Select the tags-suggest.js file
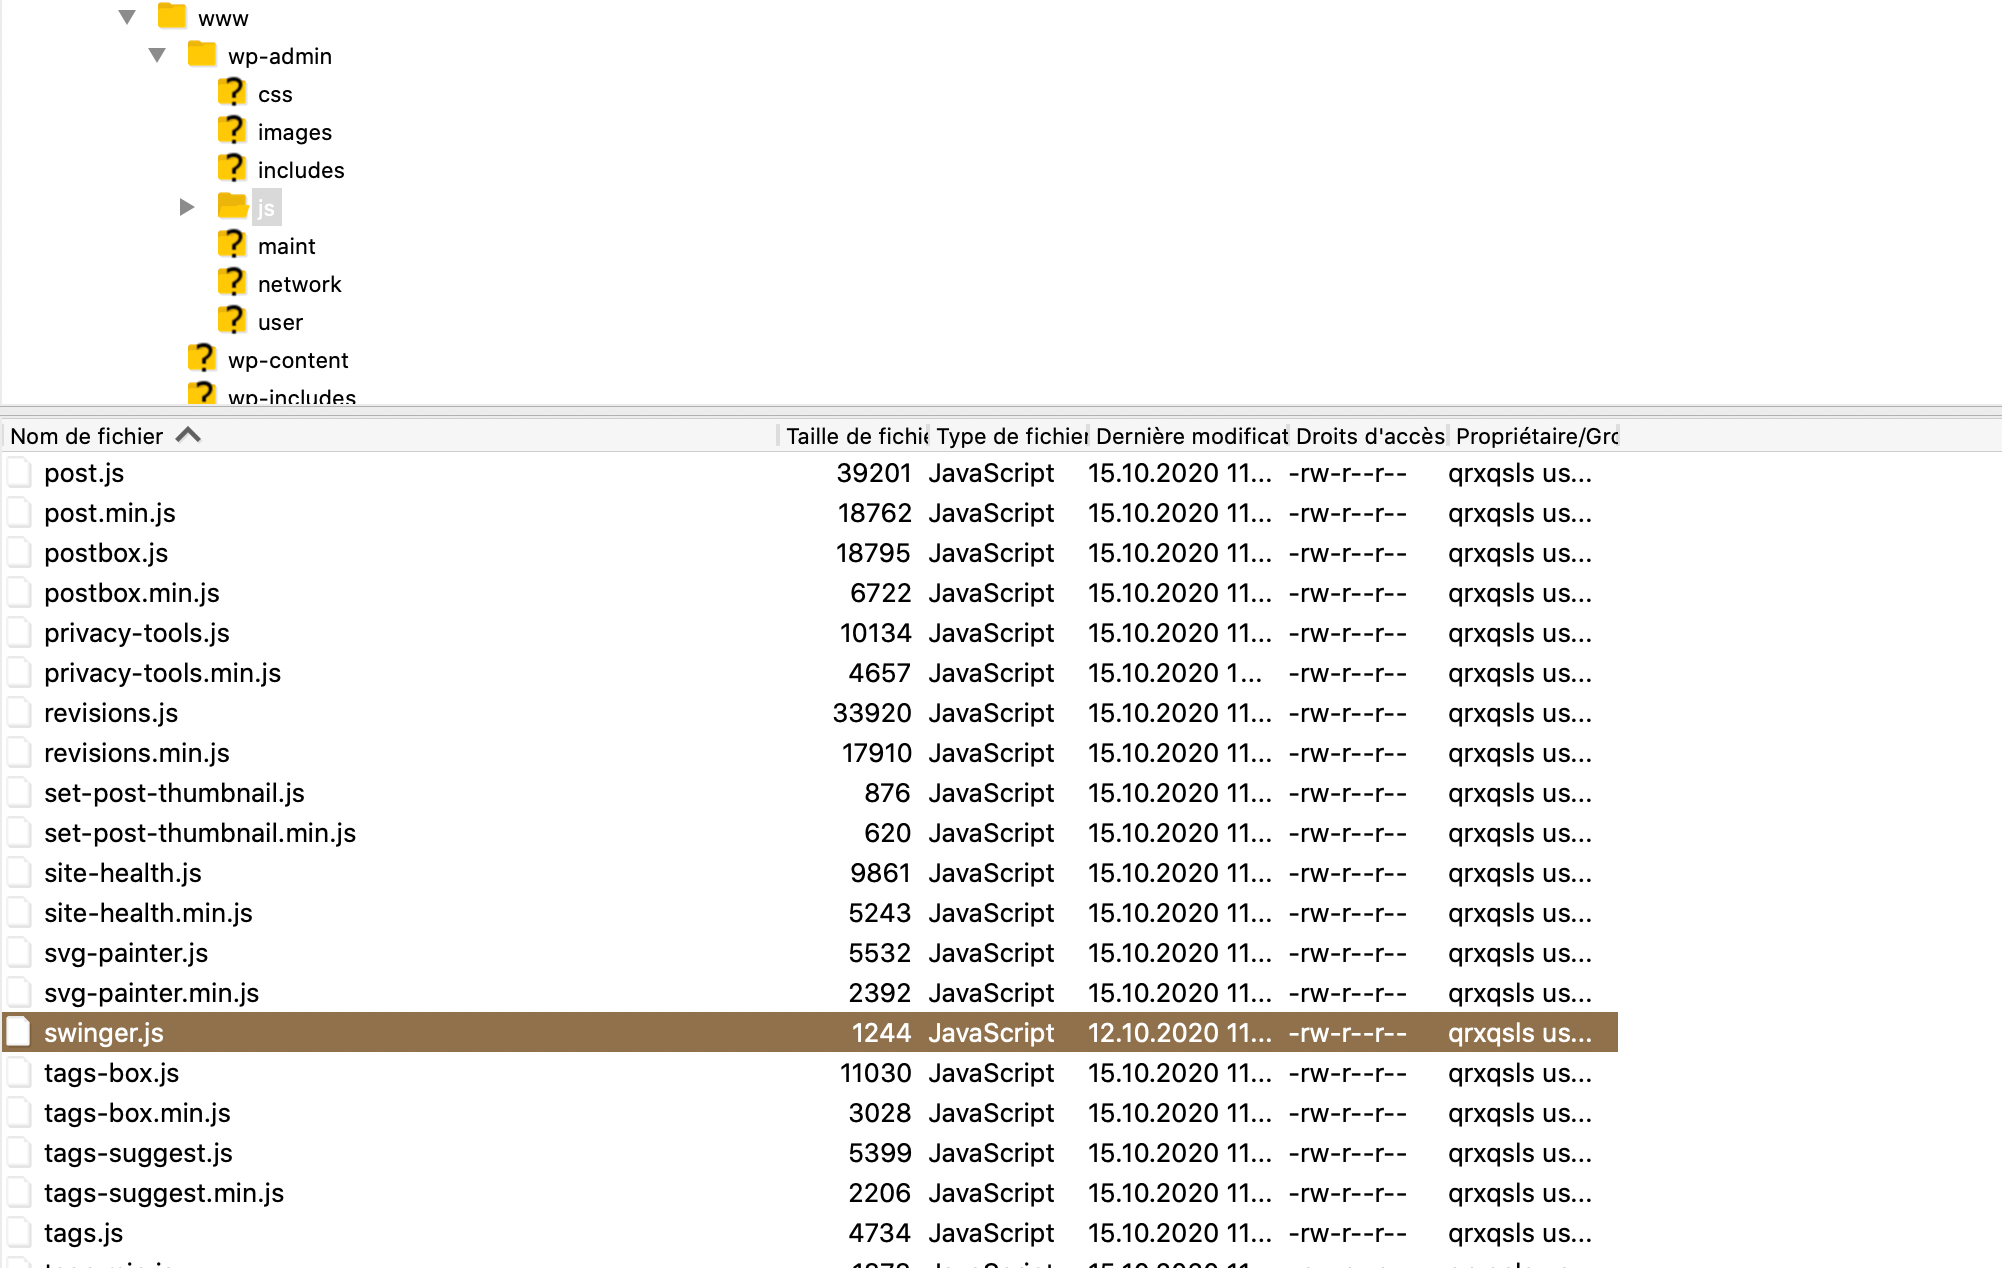 coord(138,1153)
